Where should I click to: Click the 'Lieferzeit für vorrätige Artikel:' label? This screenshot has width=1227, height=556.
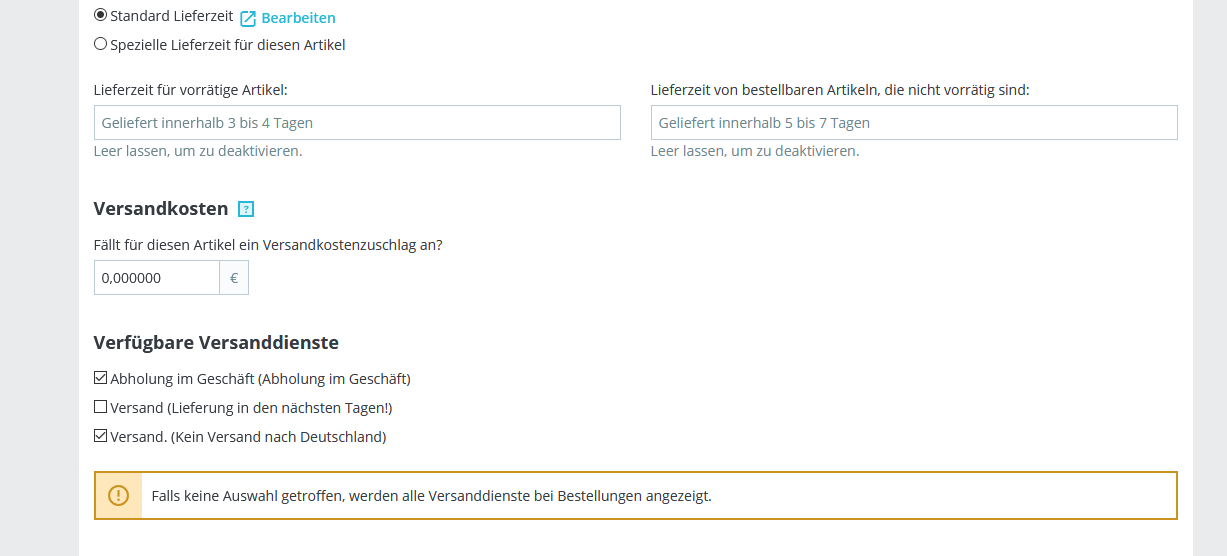190,90
